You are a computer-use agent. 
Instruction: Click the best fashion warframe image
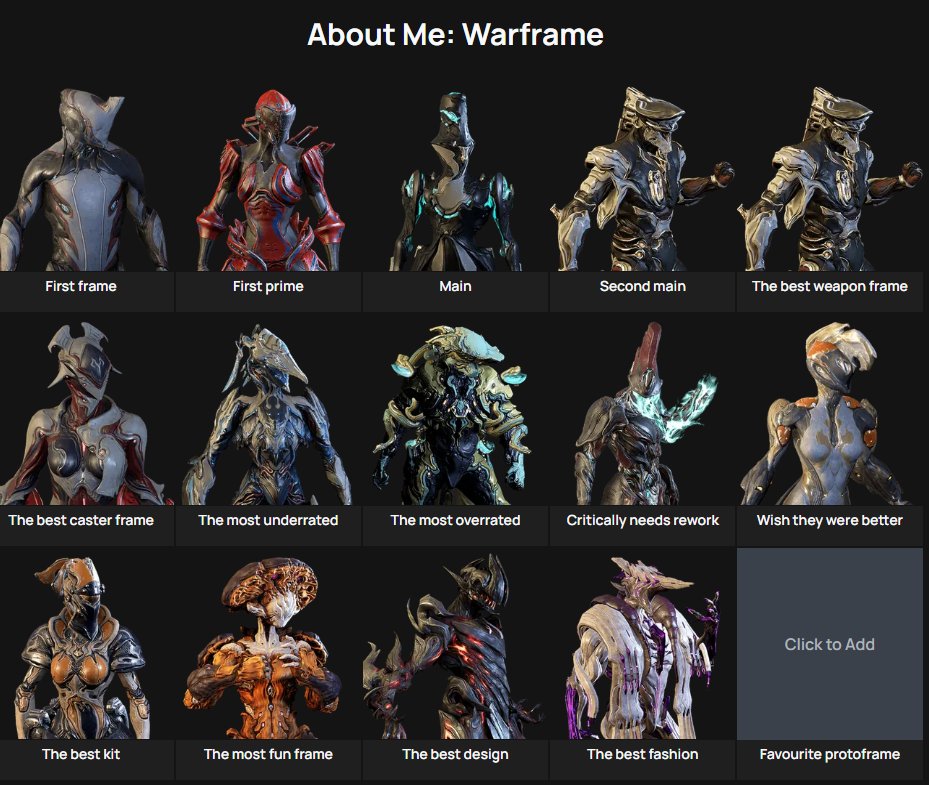coord(642,646)
